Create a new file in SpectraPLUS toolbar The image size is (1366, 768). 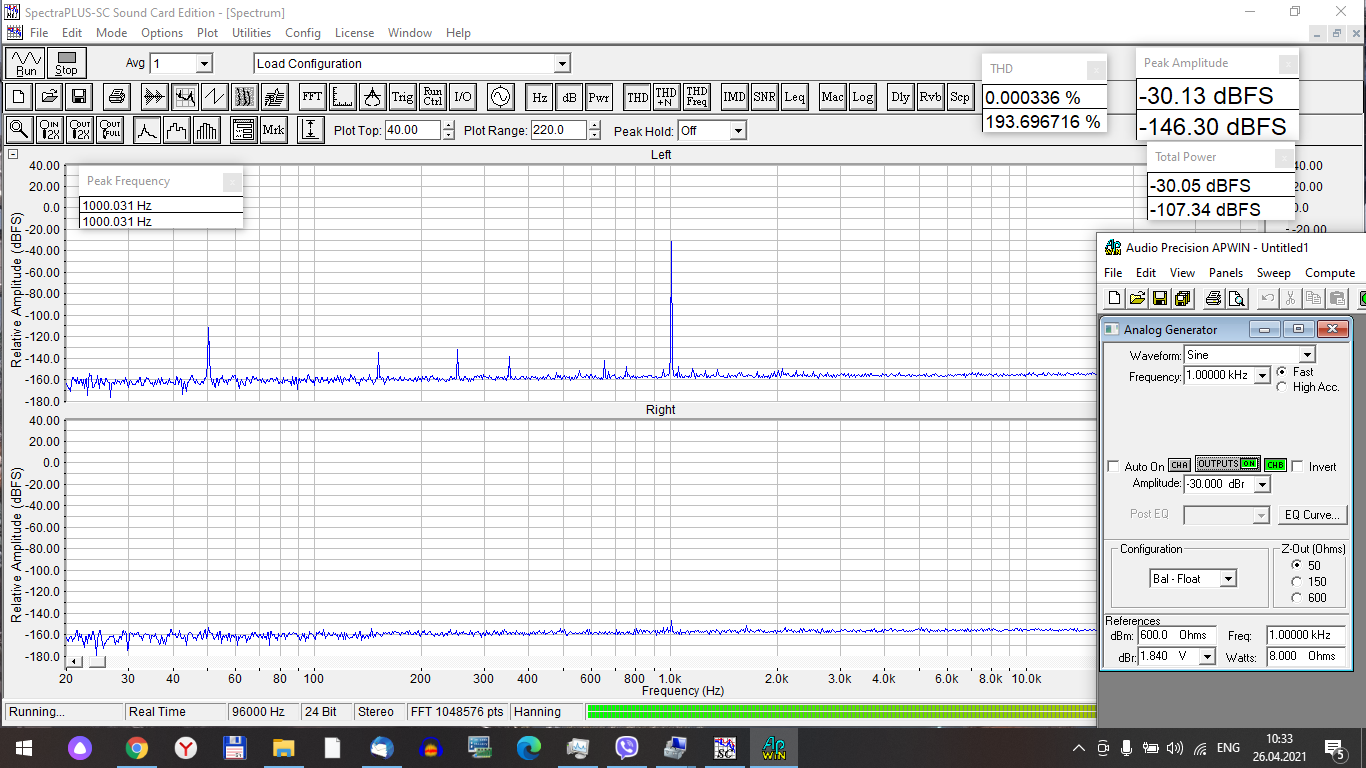pyautogui.click(x=18, y=97)
